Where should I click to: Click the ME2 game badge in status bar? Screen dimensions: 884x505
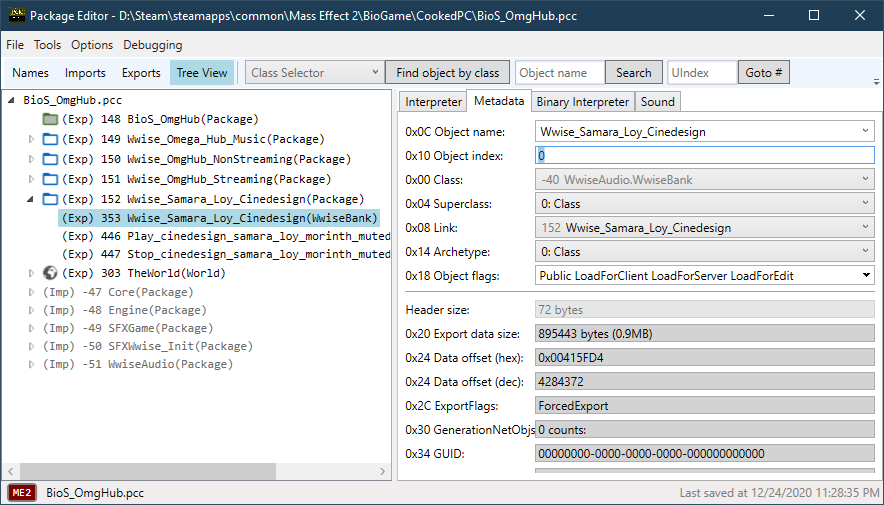[x=21, y=493]
